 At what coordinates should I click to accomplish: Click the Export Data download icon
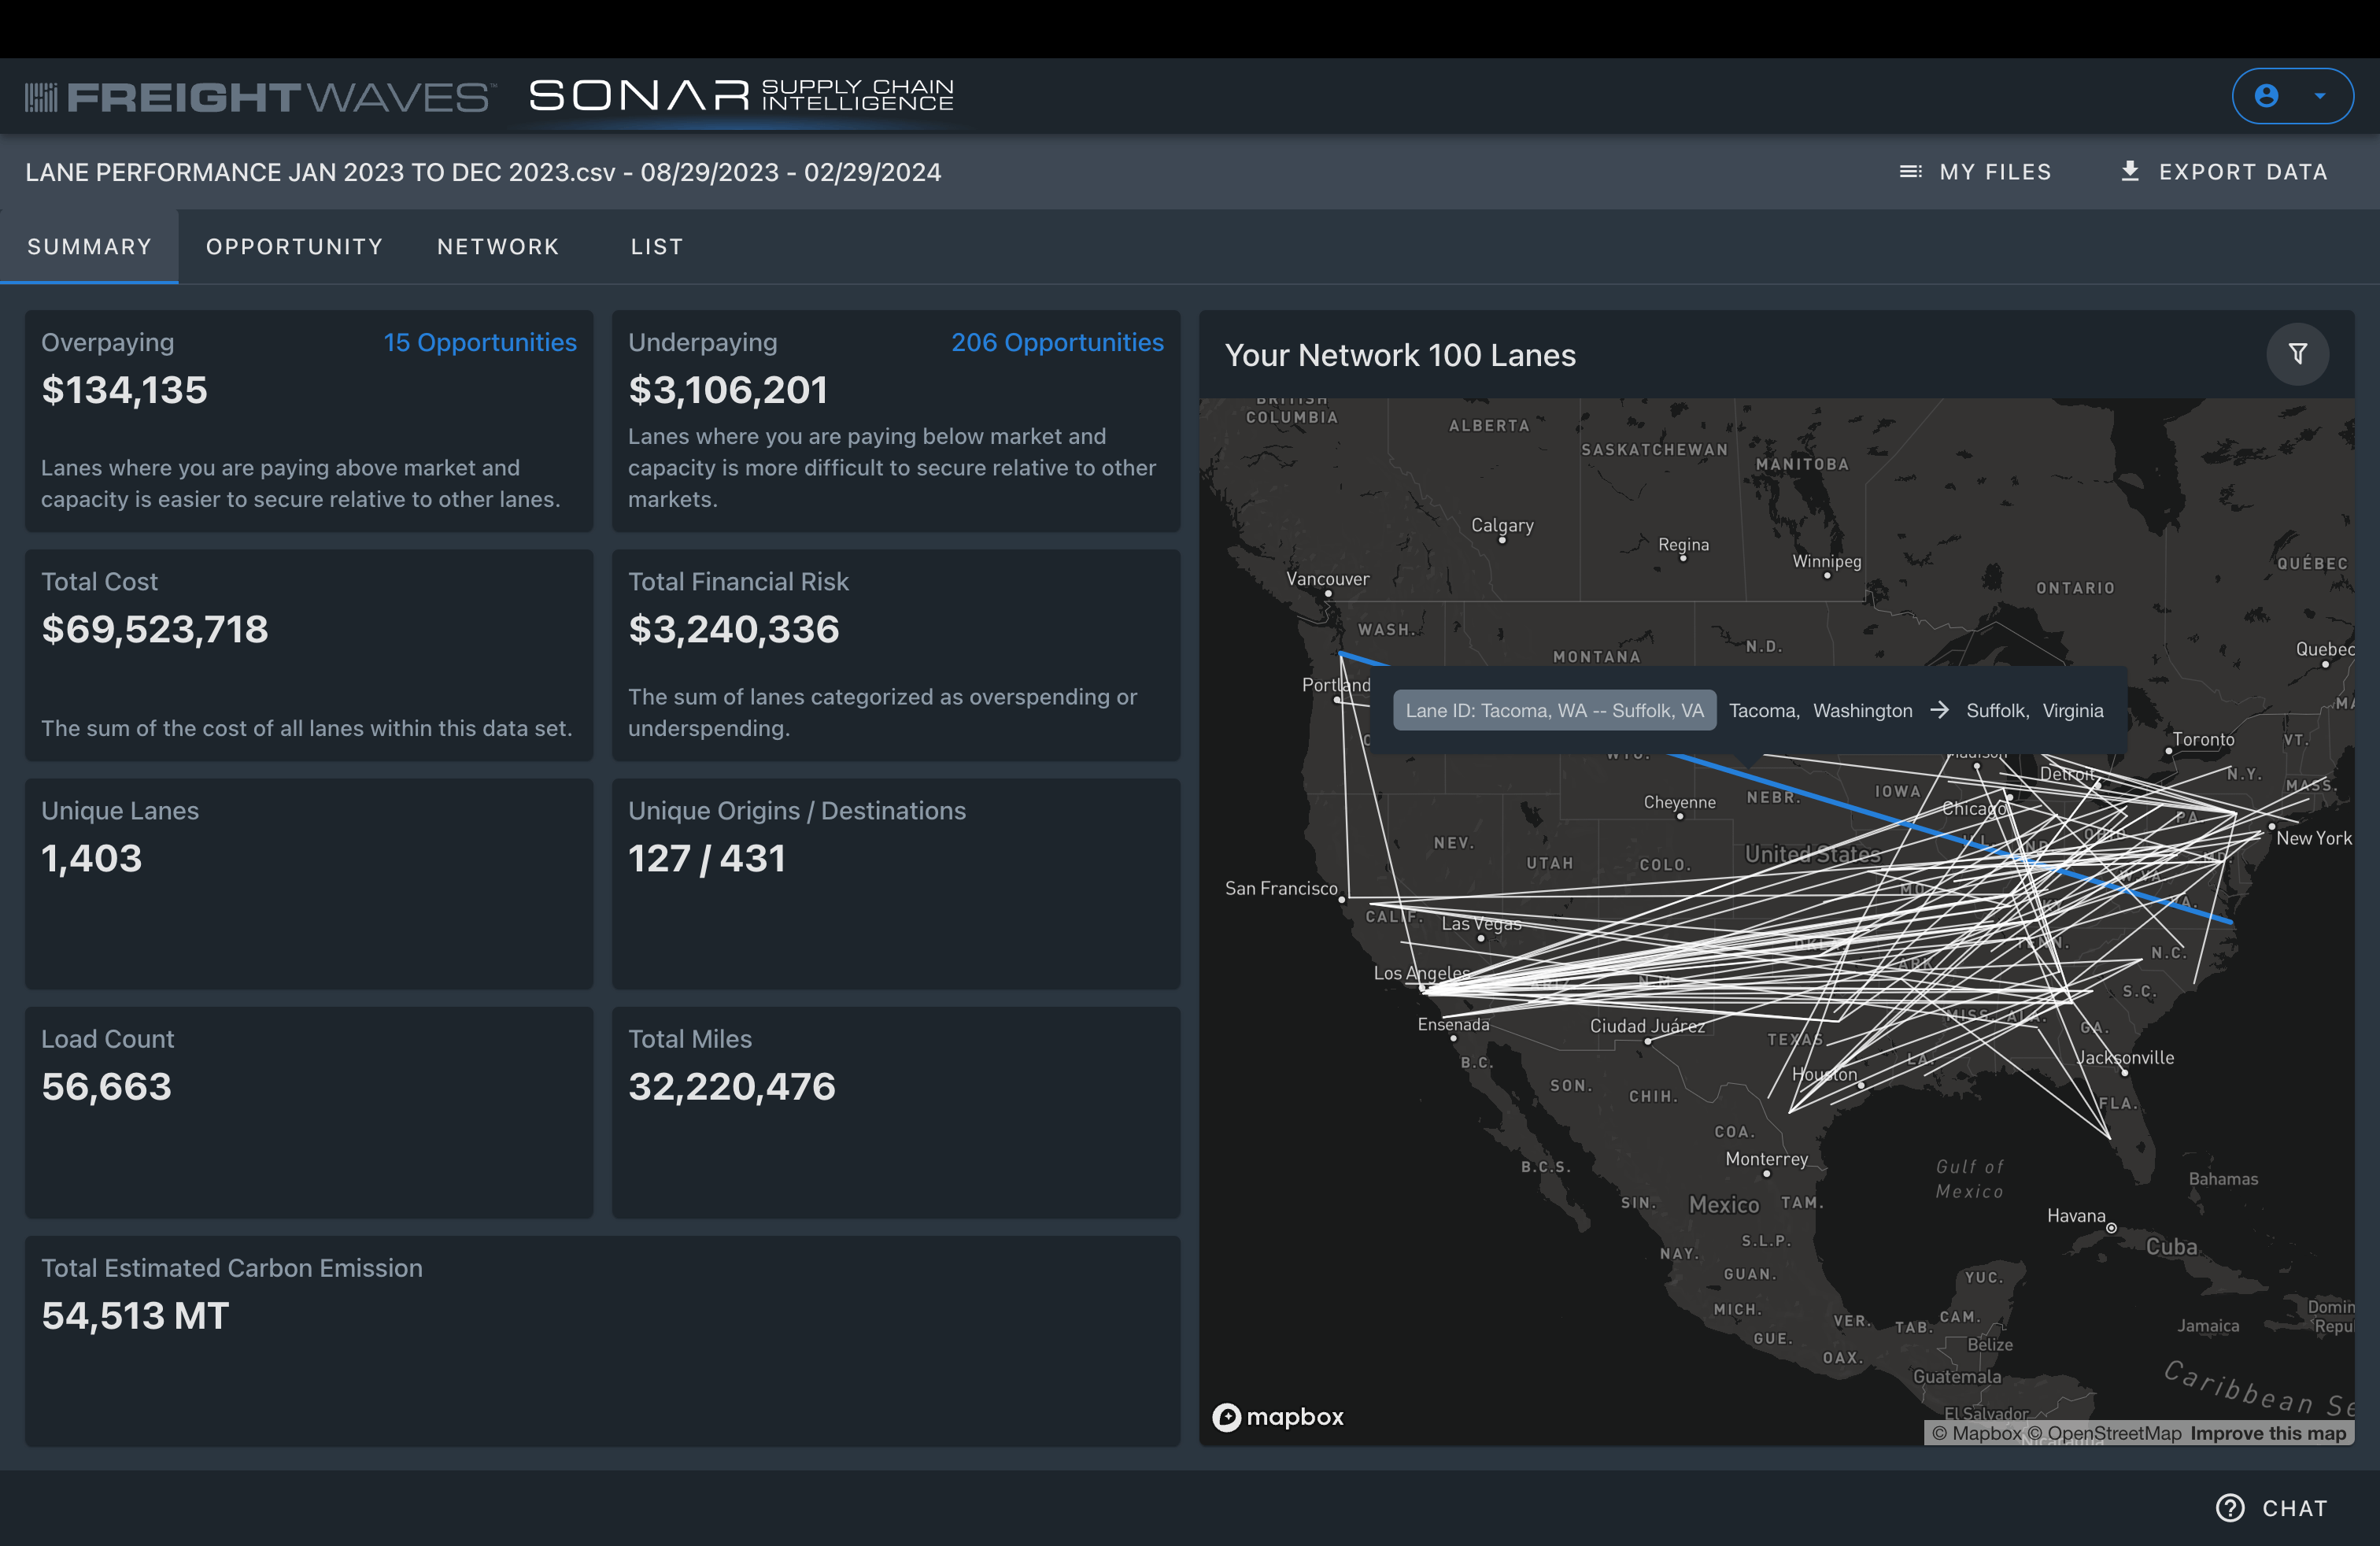pyautogui.click(x=2129, y=171)
